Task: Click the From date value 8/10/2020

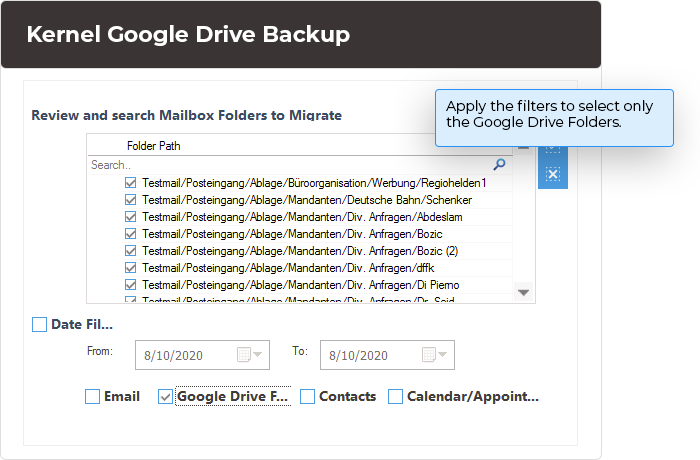Action: tap(173, 355)
